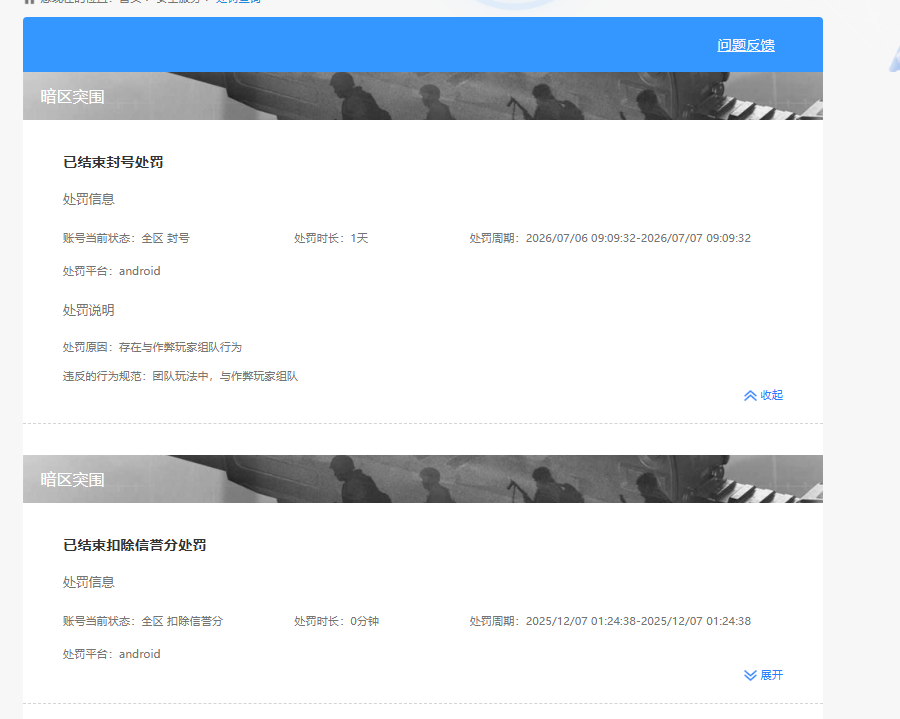Expand the 扣除信誉分 penalty card with 展开
Image resolution: width=900 pixels, height=719 pixels.
pos(763,675)
